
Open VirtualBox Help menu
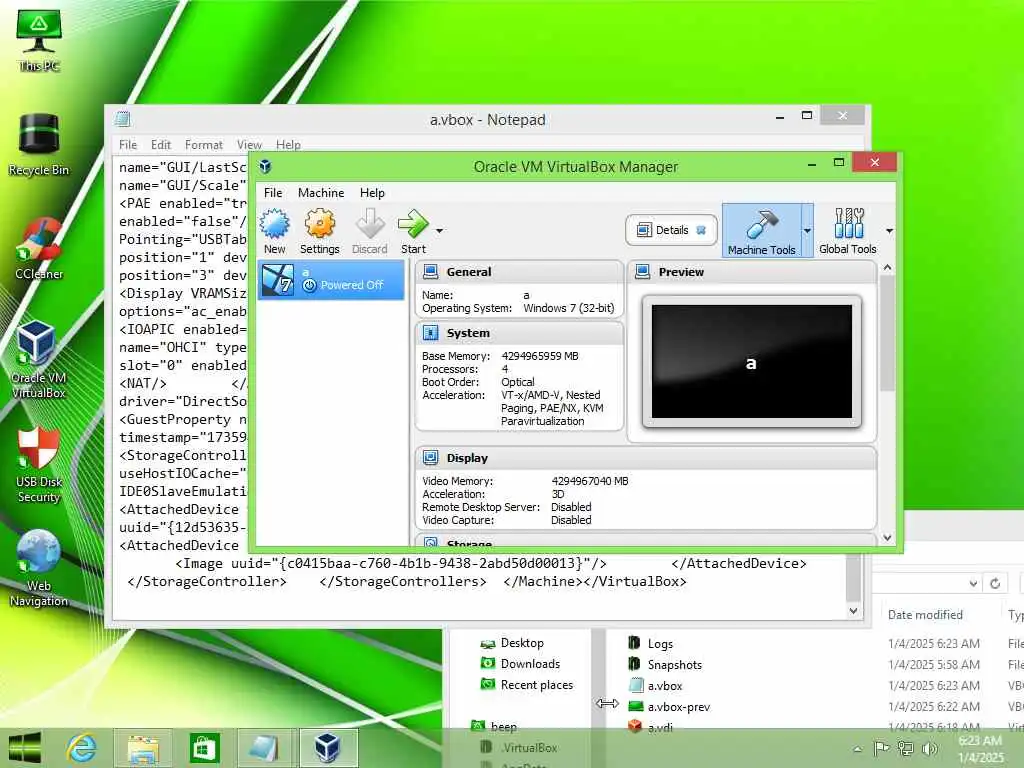[372, 193]
